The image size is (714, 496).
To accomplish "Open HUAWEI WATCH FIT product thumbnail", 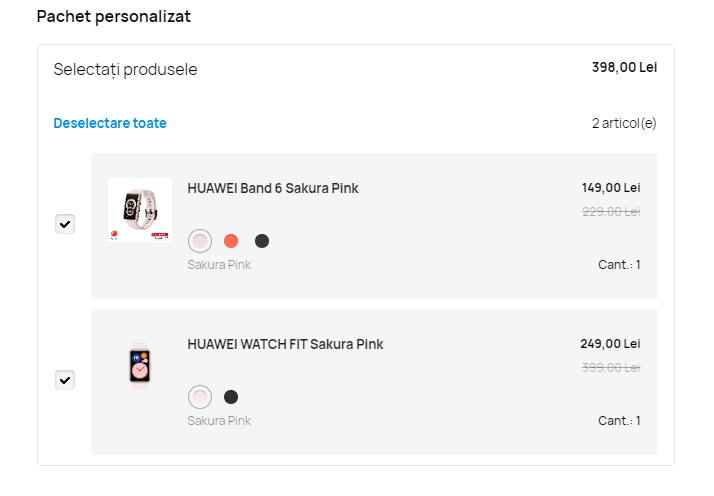I will point(140,365).
